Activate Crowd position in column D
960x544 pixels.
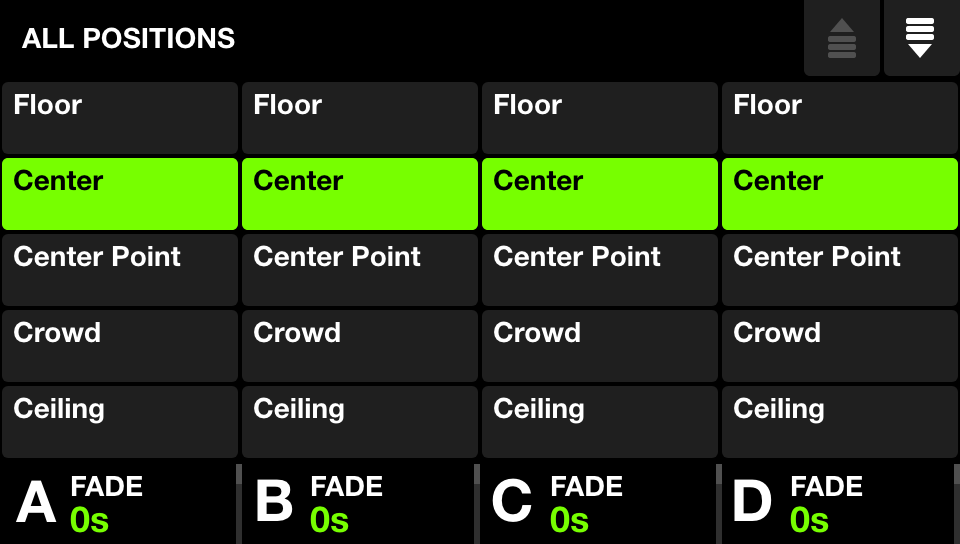pyautogui.click(x=840, y=346)
